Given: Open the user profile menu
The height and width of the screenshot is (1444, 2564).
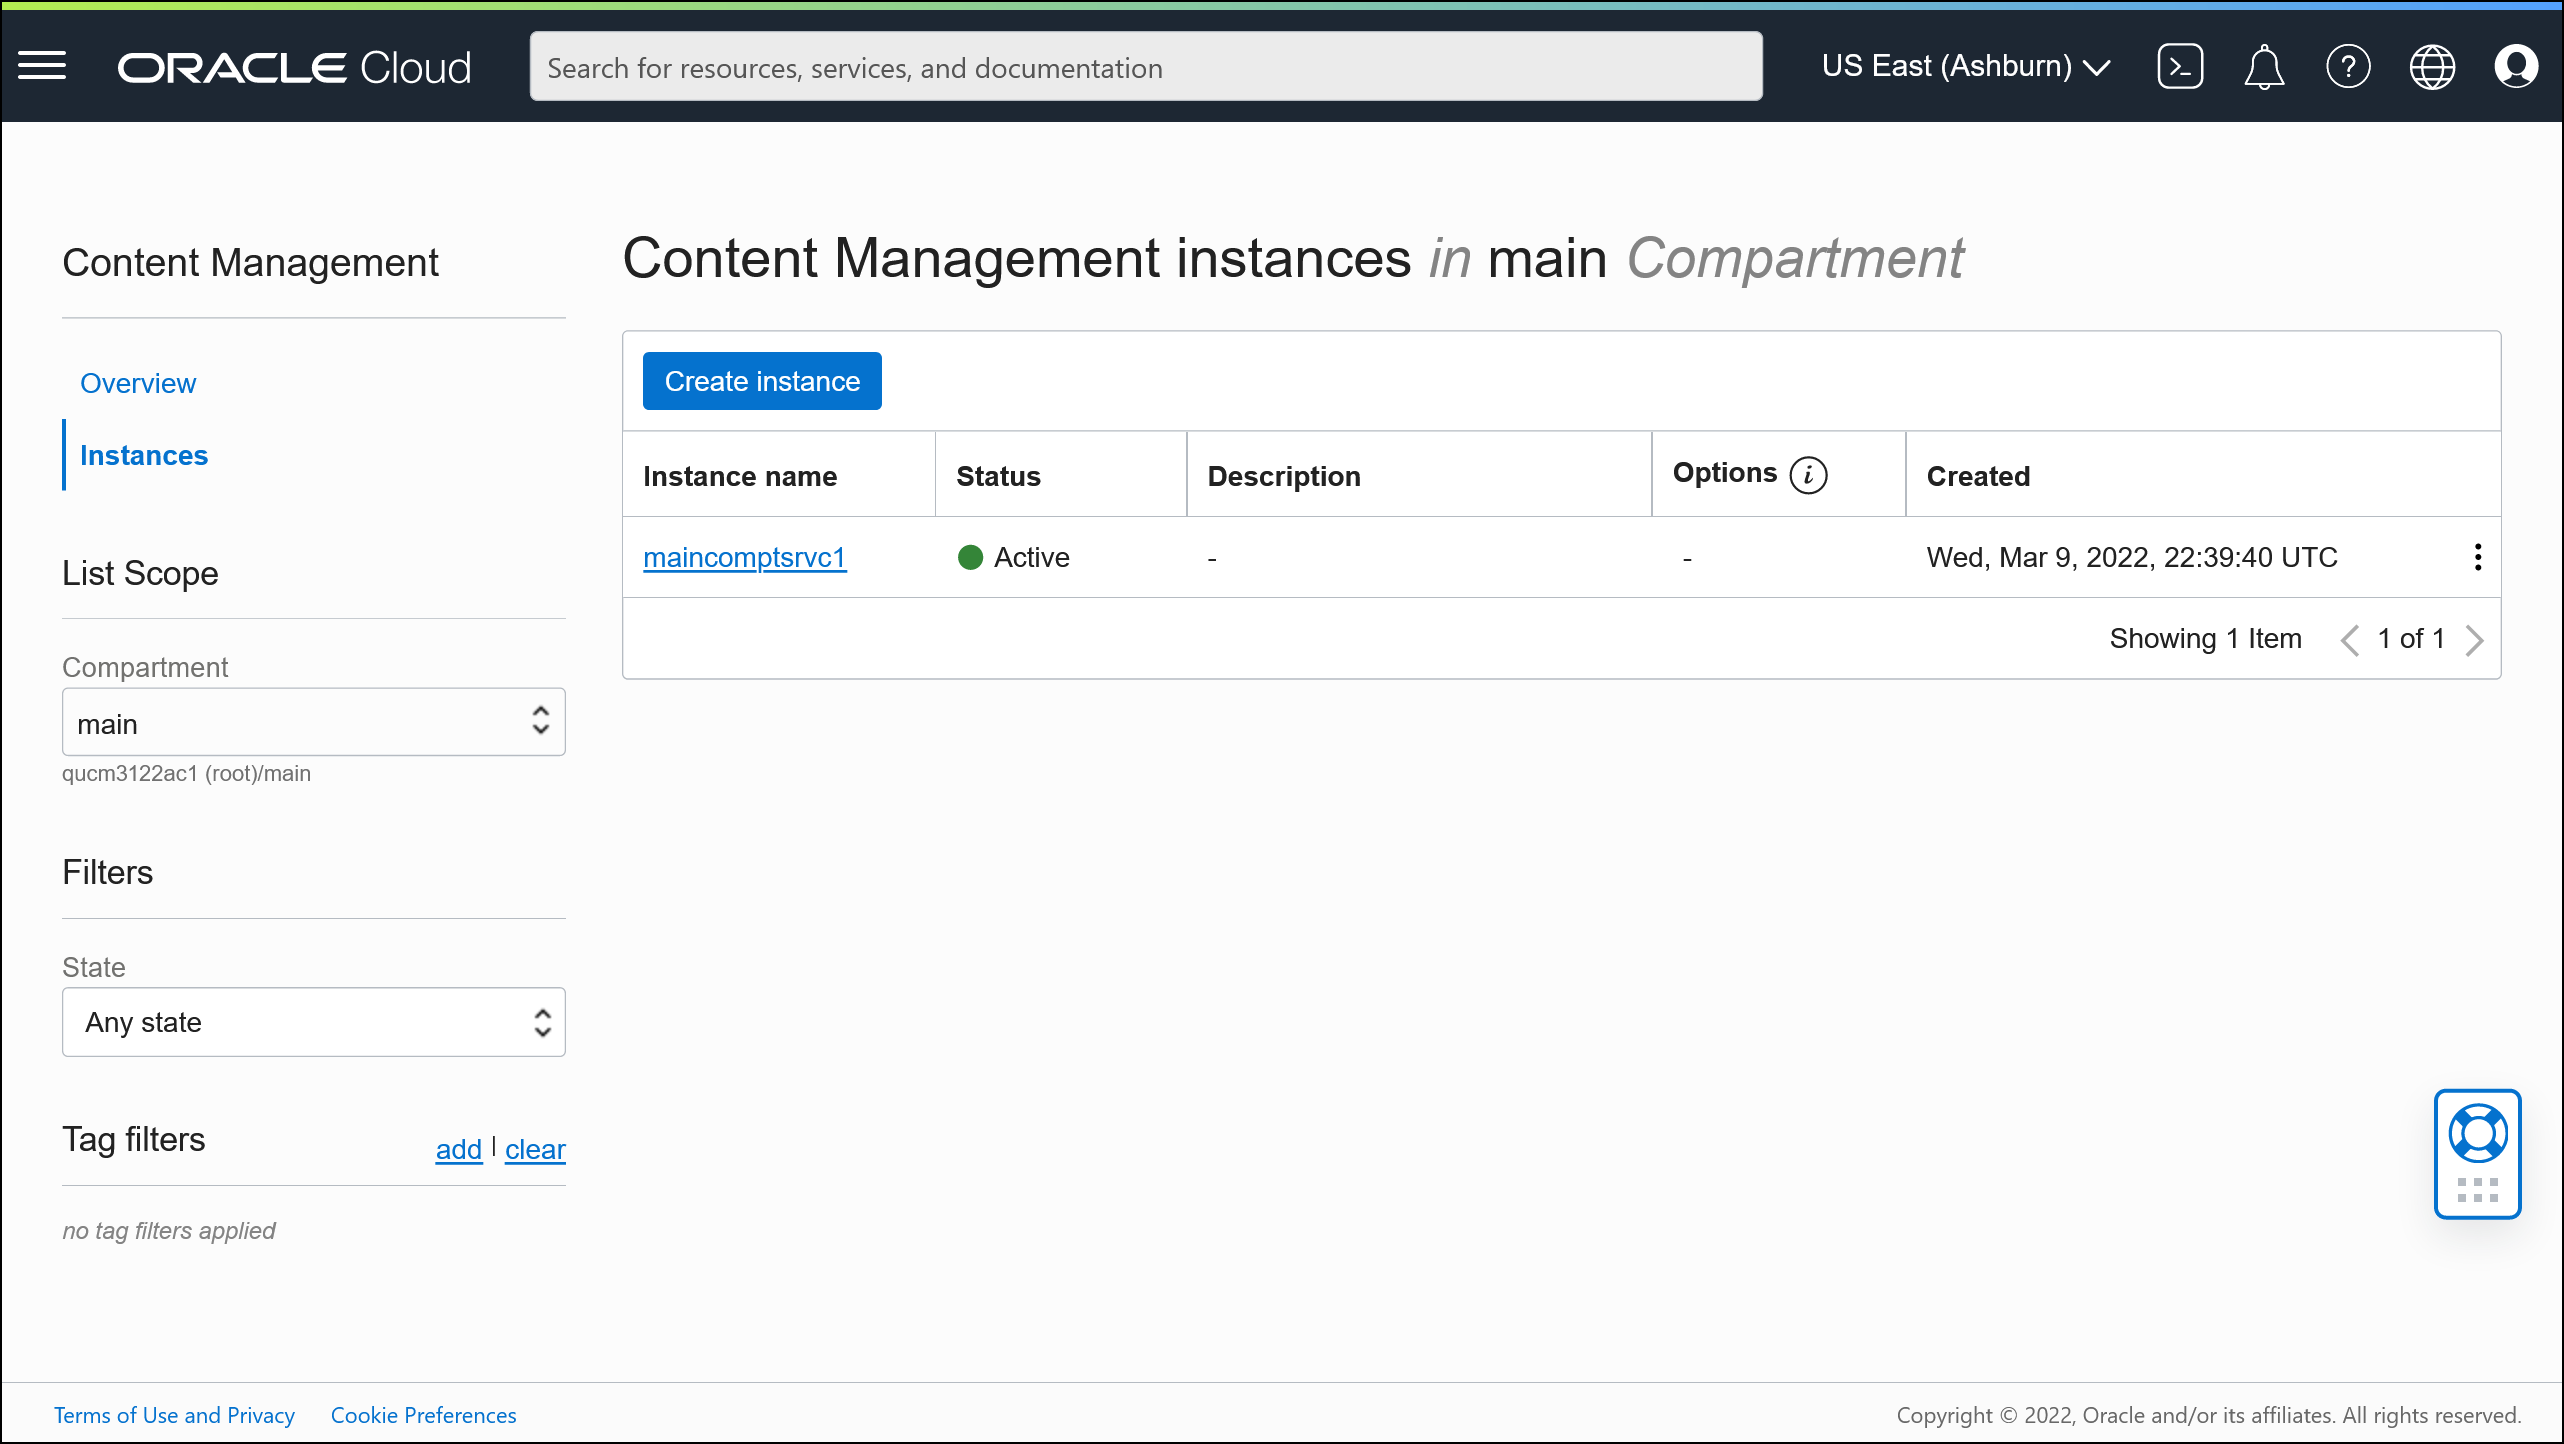Looking at the screenshot, I should [2516, 65].
